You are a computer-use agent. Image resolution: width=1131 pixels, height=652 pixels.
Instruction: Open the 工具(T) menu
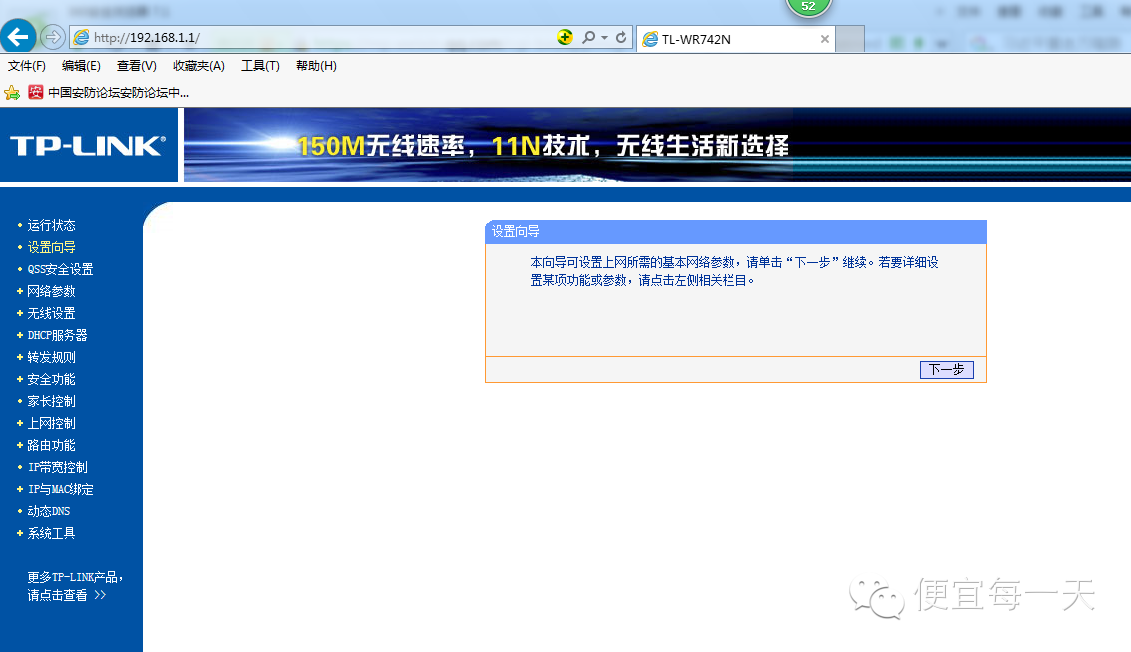tap(260, 66)
